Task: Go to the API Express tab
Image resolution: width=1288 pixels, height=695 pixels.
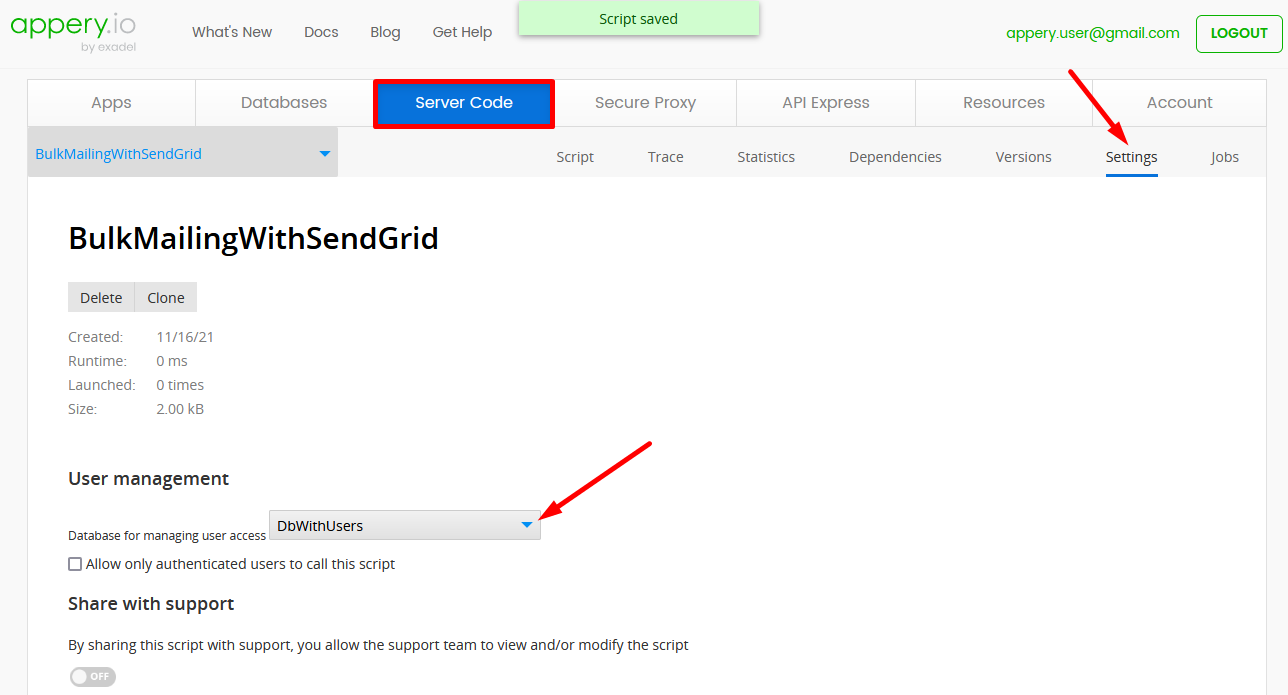Action: (826, 103)
